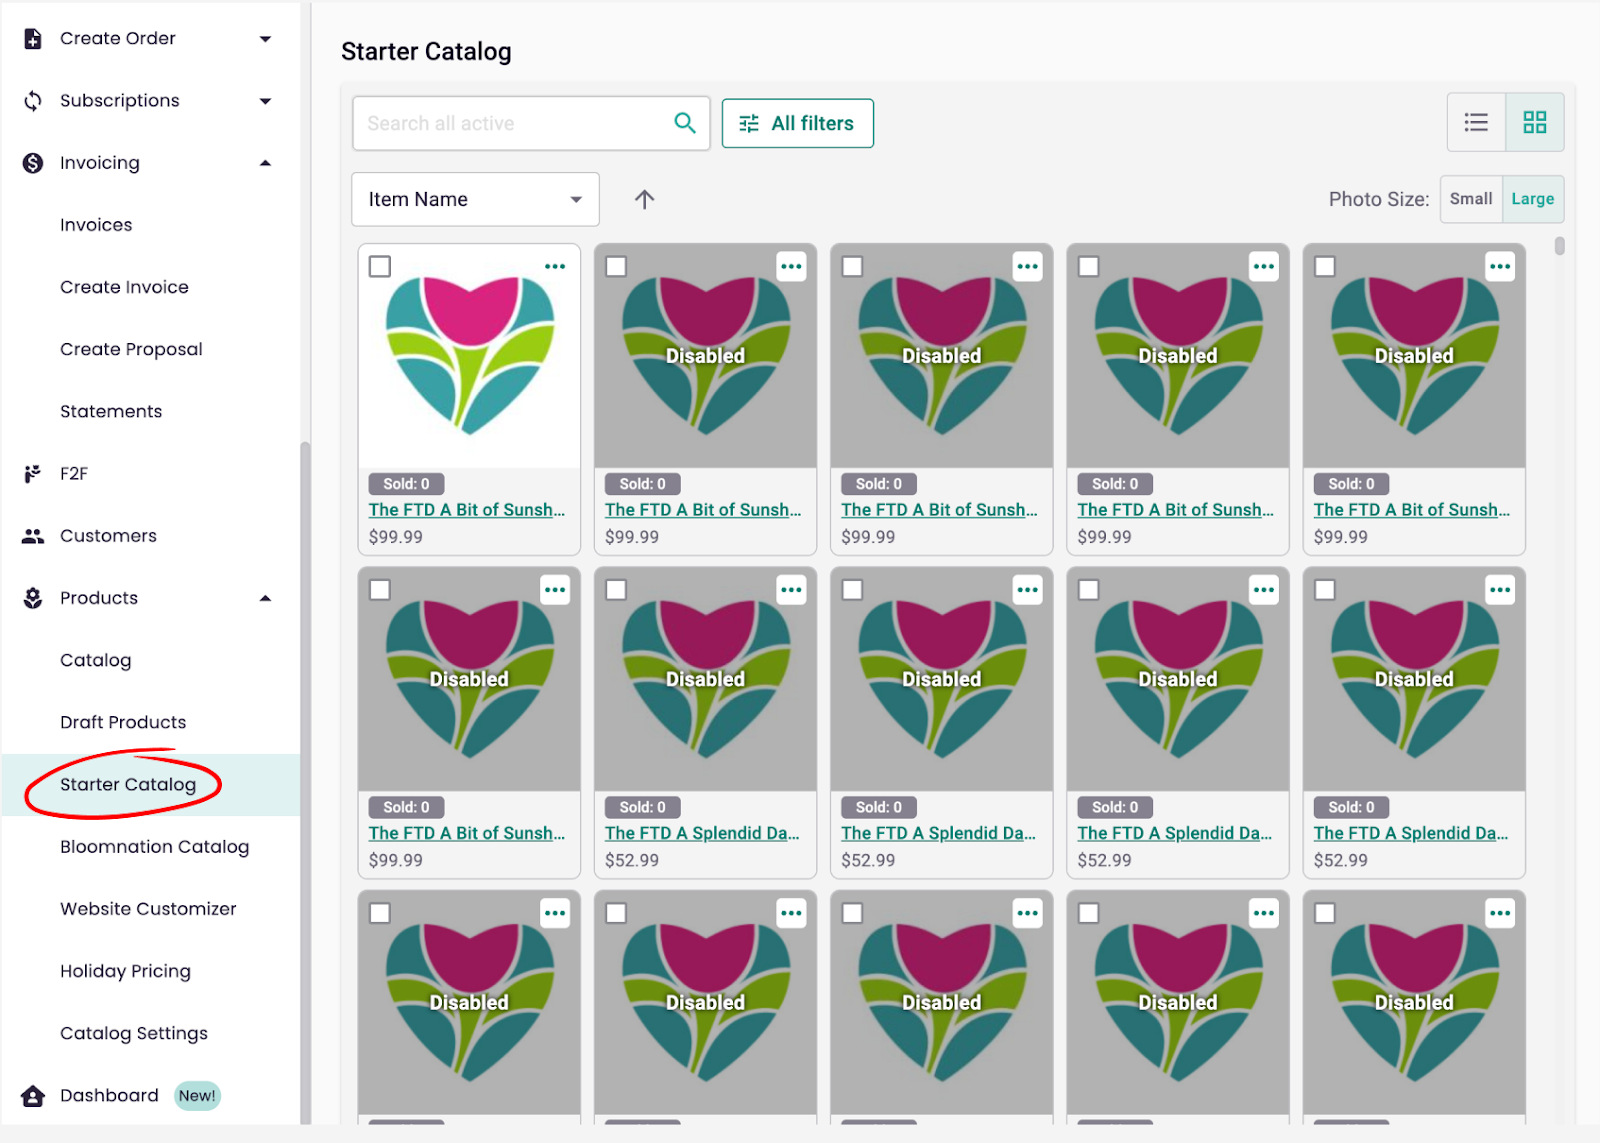Open the Item Name sort dropdown

[475, 199]
